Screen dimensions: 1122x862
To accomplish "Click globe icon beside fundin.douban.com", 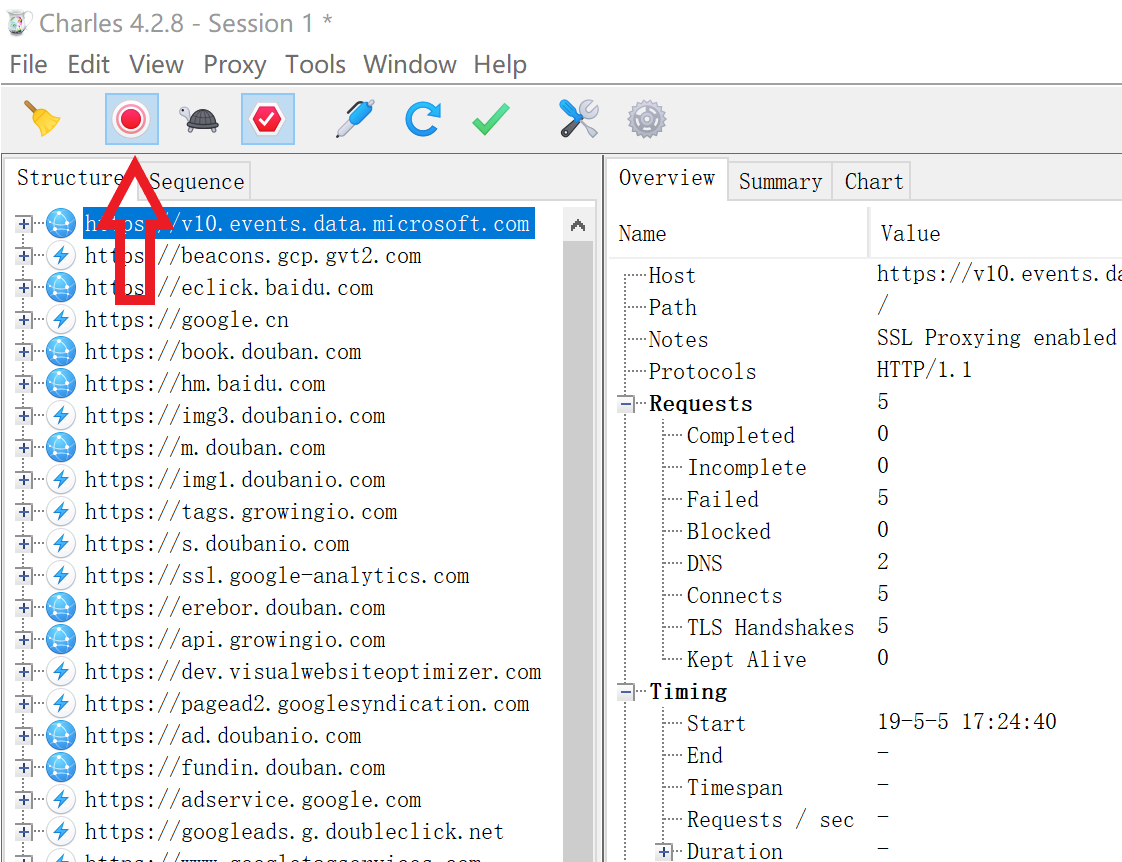I will 61,768.
